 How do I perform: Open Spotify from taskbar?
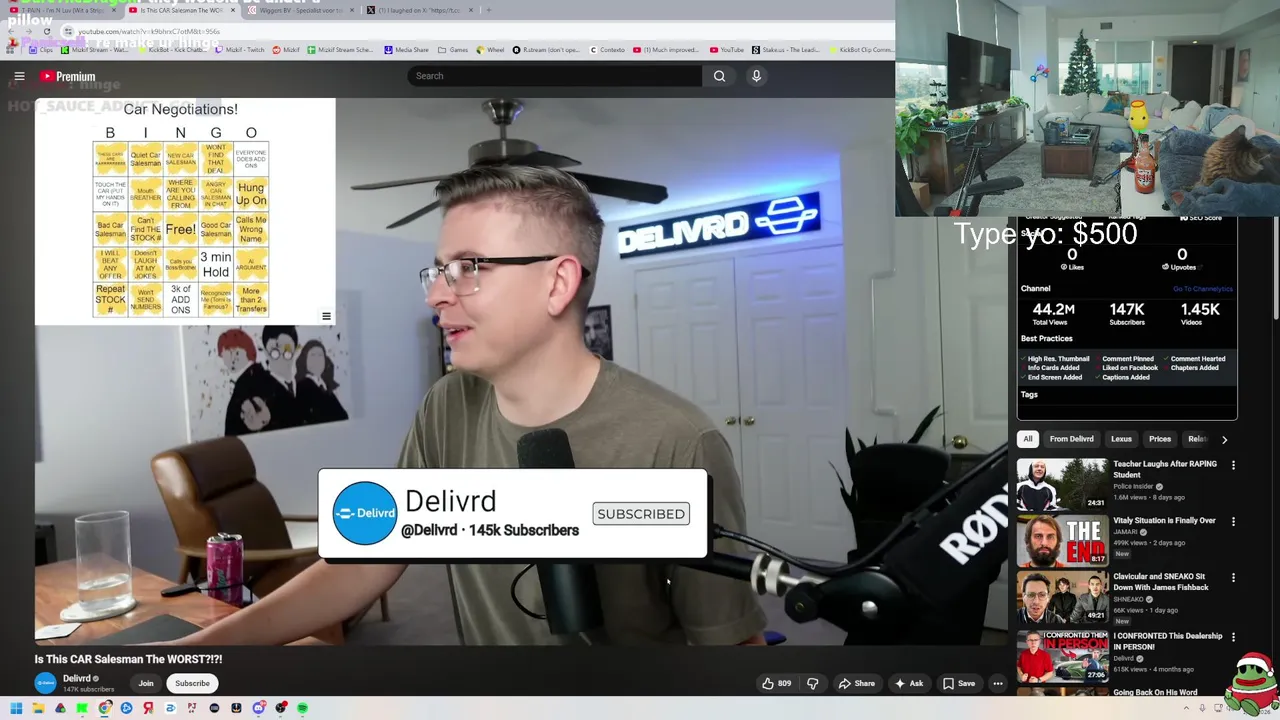(302, 708)
